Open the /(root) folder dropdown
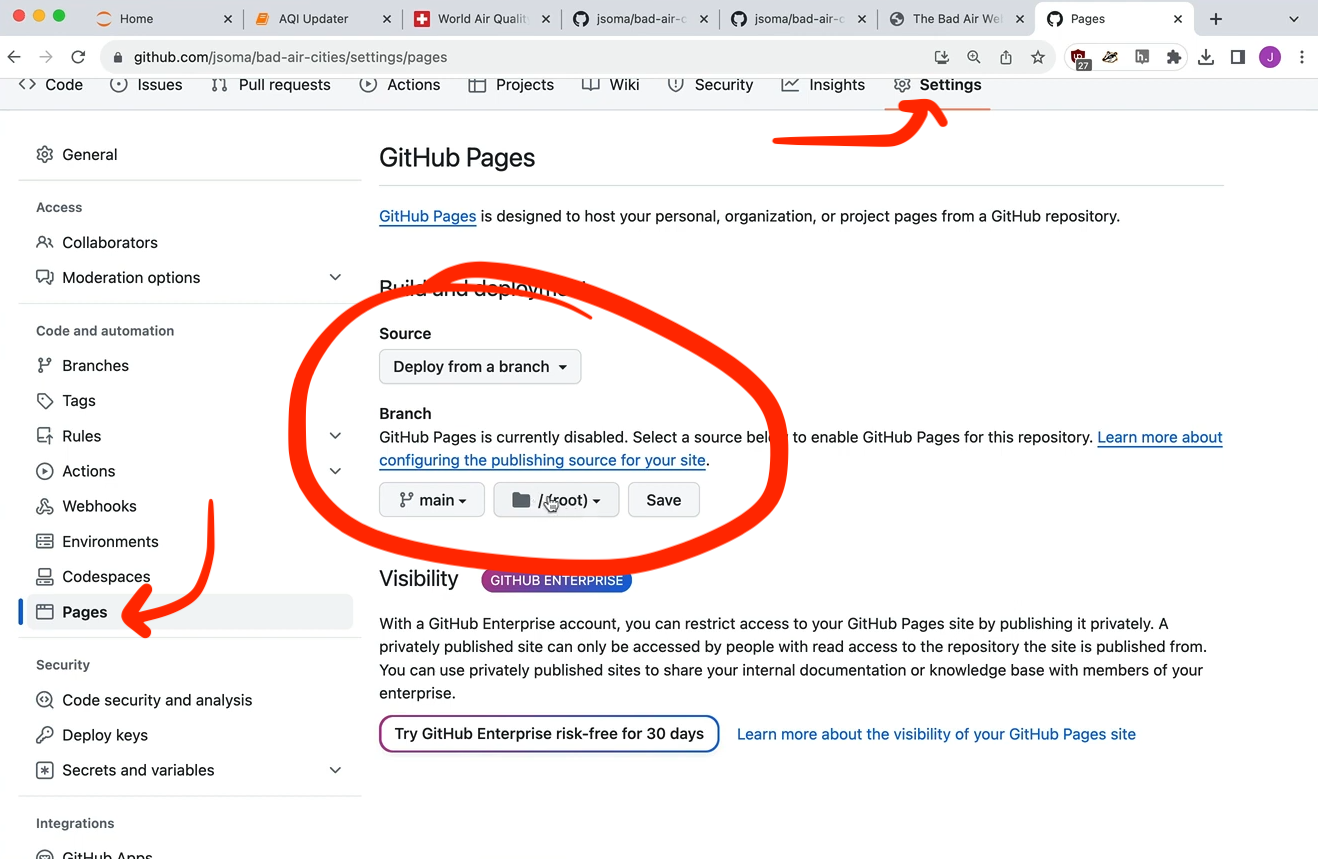This screenshot has height=859, width=1318. tap(556, 500)
